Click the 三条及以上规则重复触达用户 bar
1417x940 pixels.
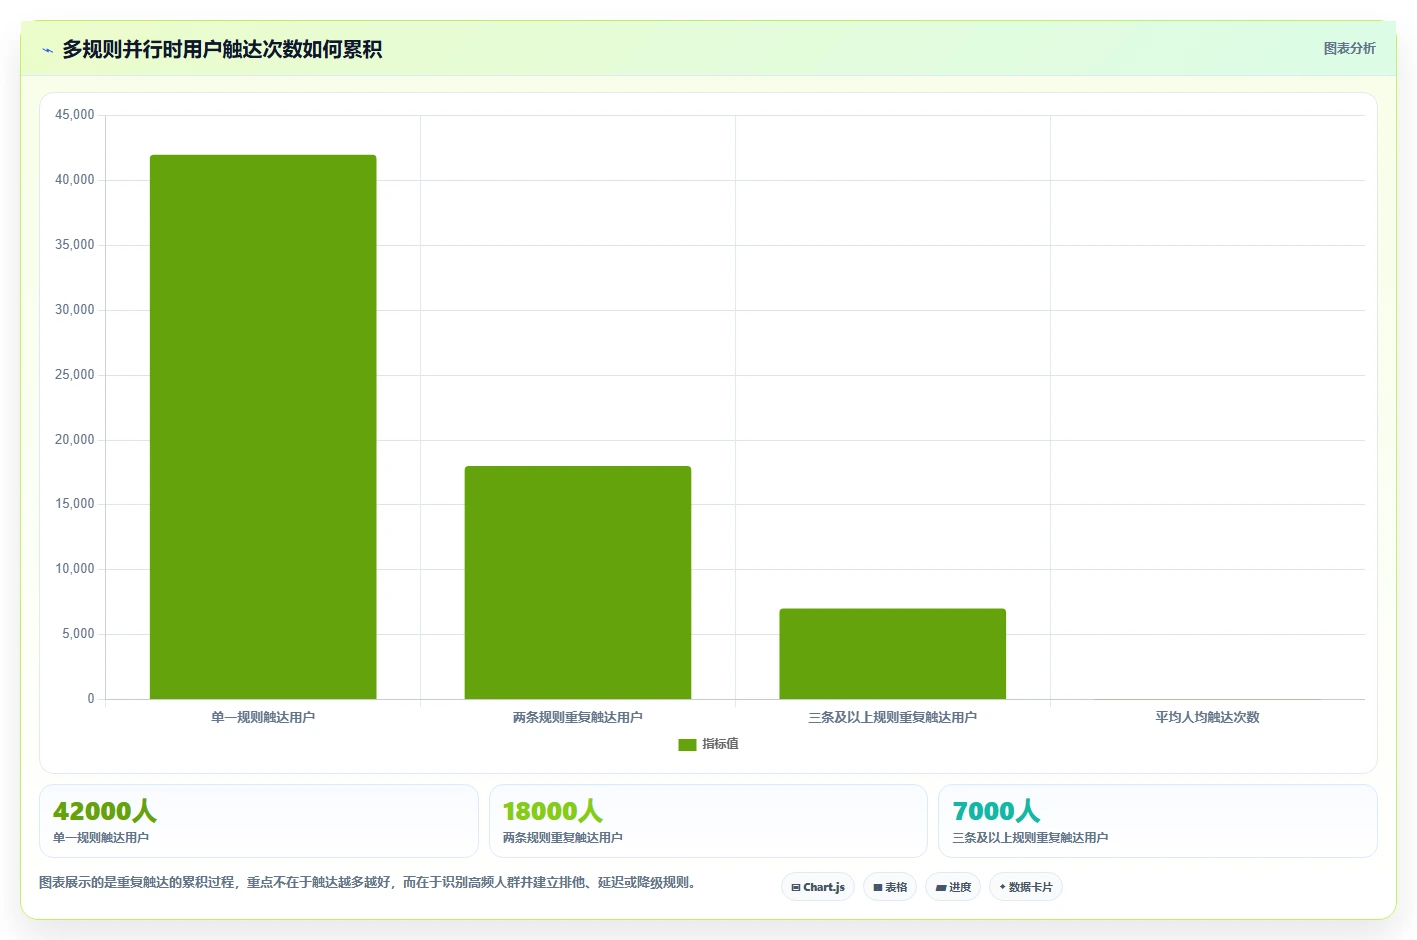tap(893, 654)
